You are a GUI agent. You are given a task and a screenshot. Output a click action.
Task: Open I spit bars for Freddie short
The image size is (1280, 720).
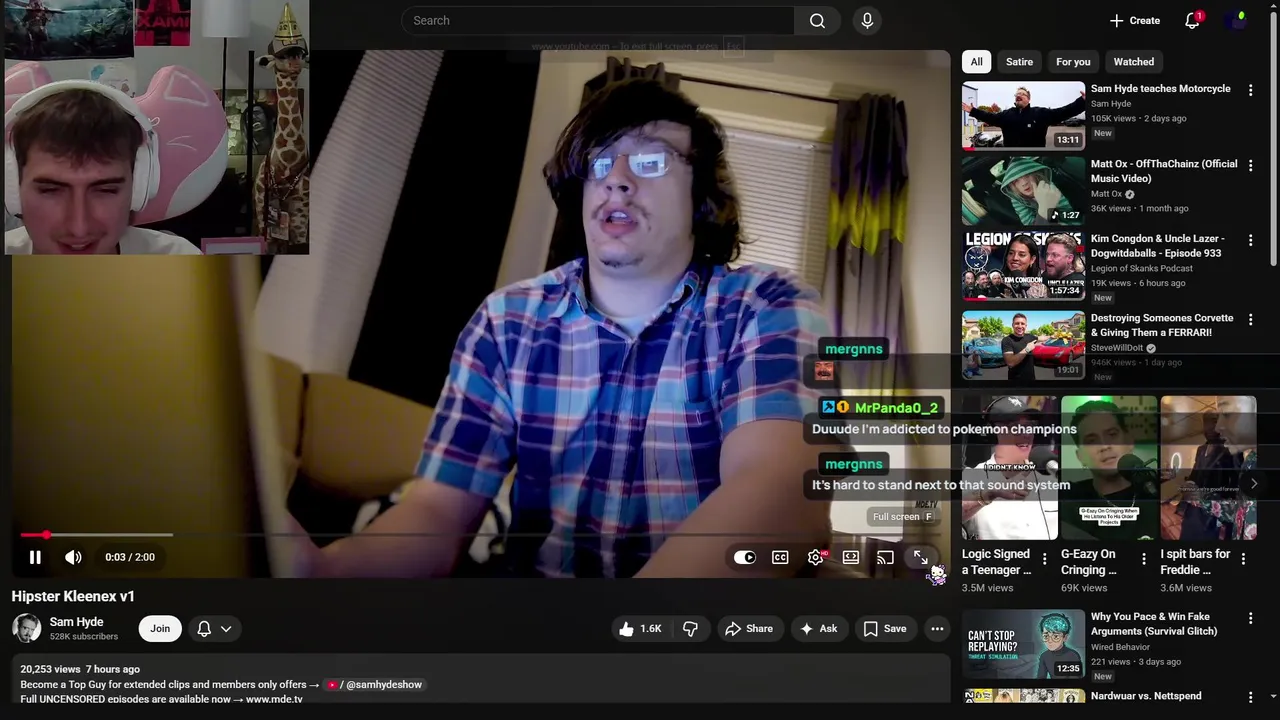point(1208,468)
